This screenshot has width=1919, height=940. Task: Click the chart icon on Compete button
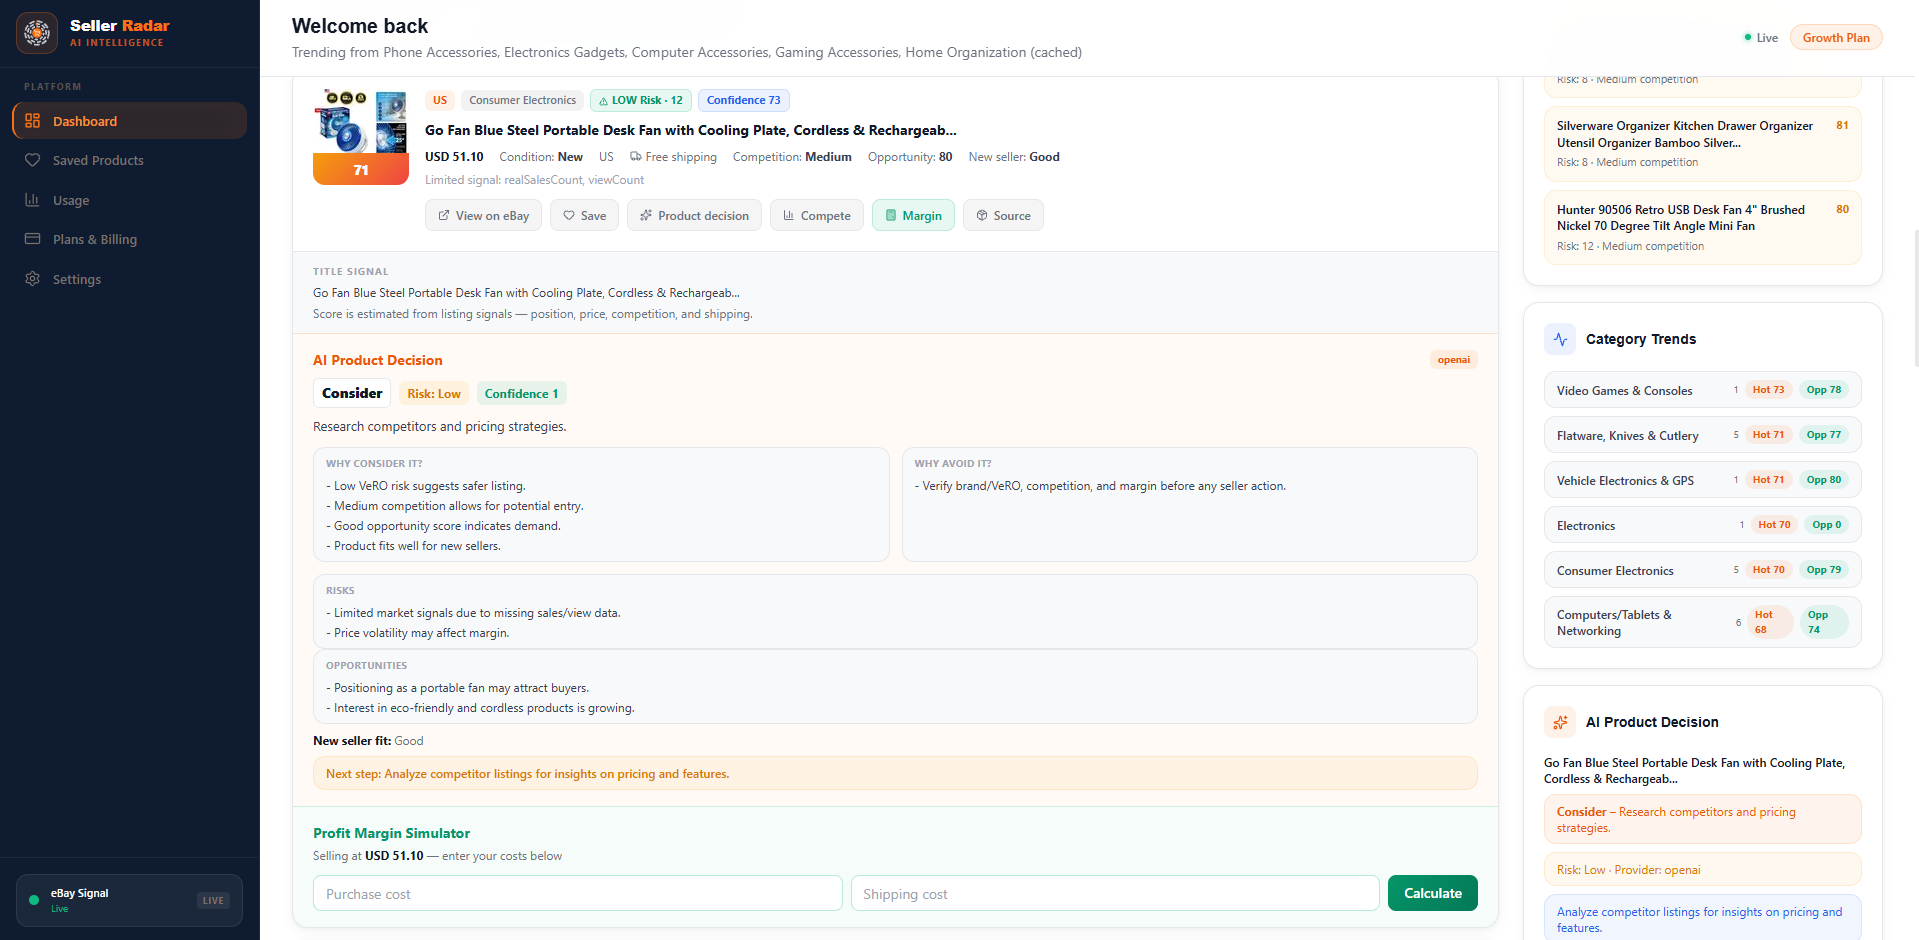tap(789, 216)
